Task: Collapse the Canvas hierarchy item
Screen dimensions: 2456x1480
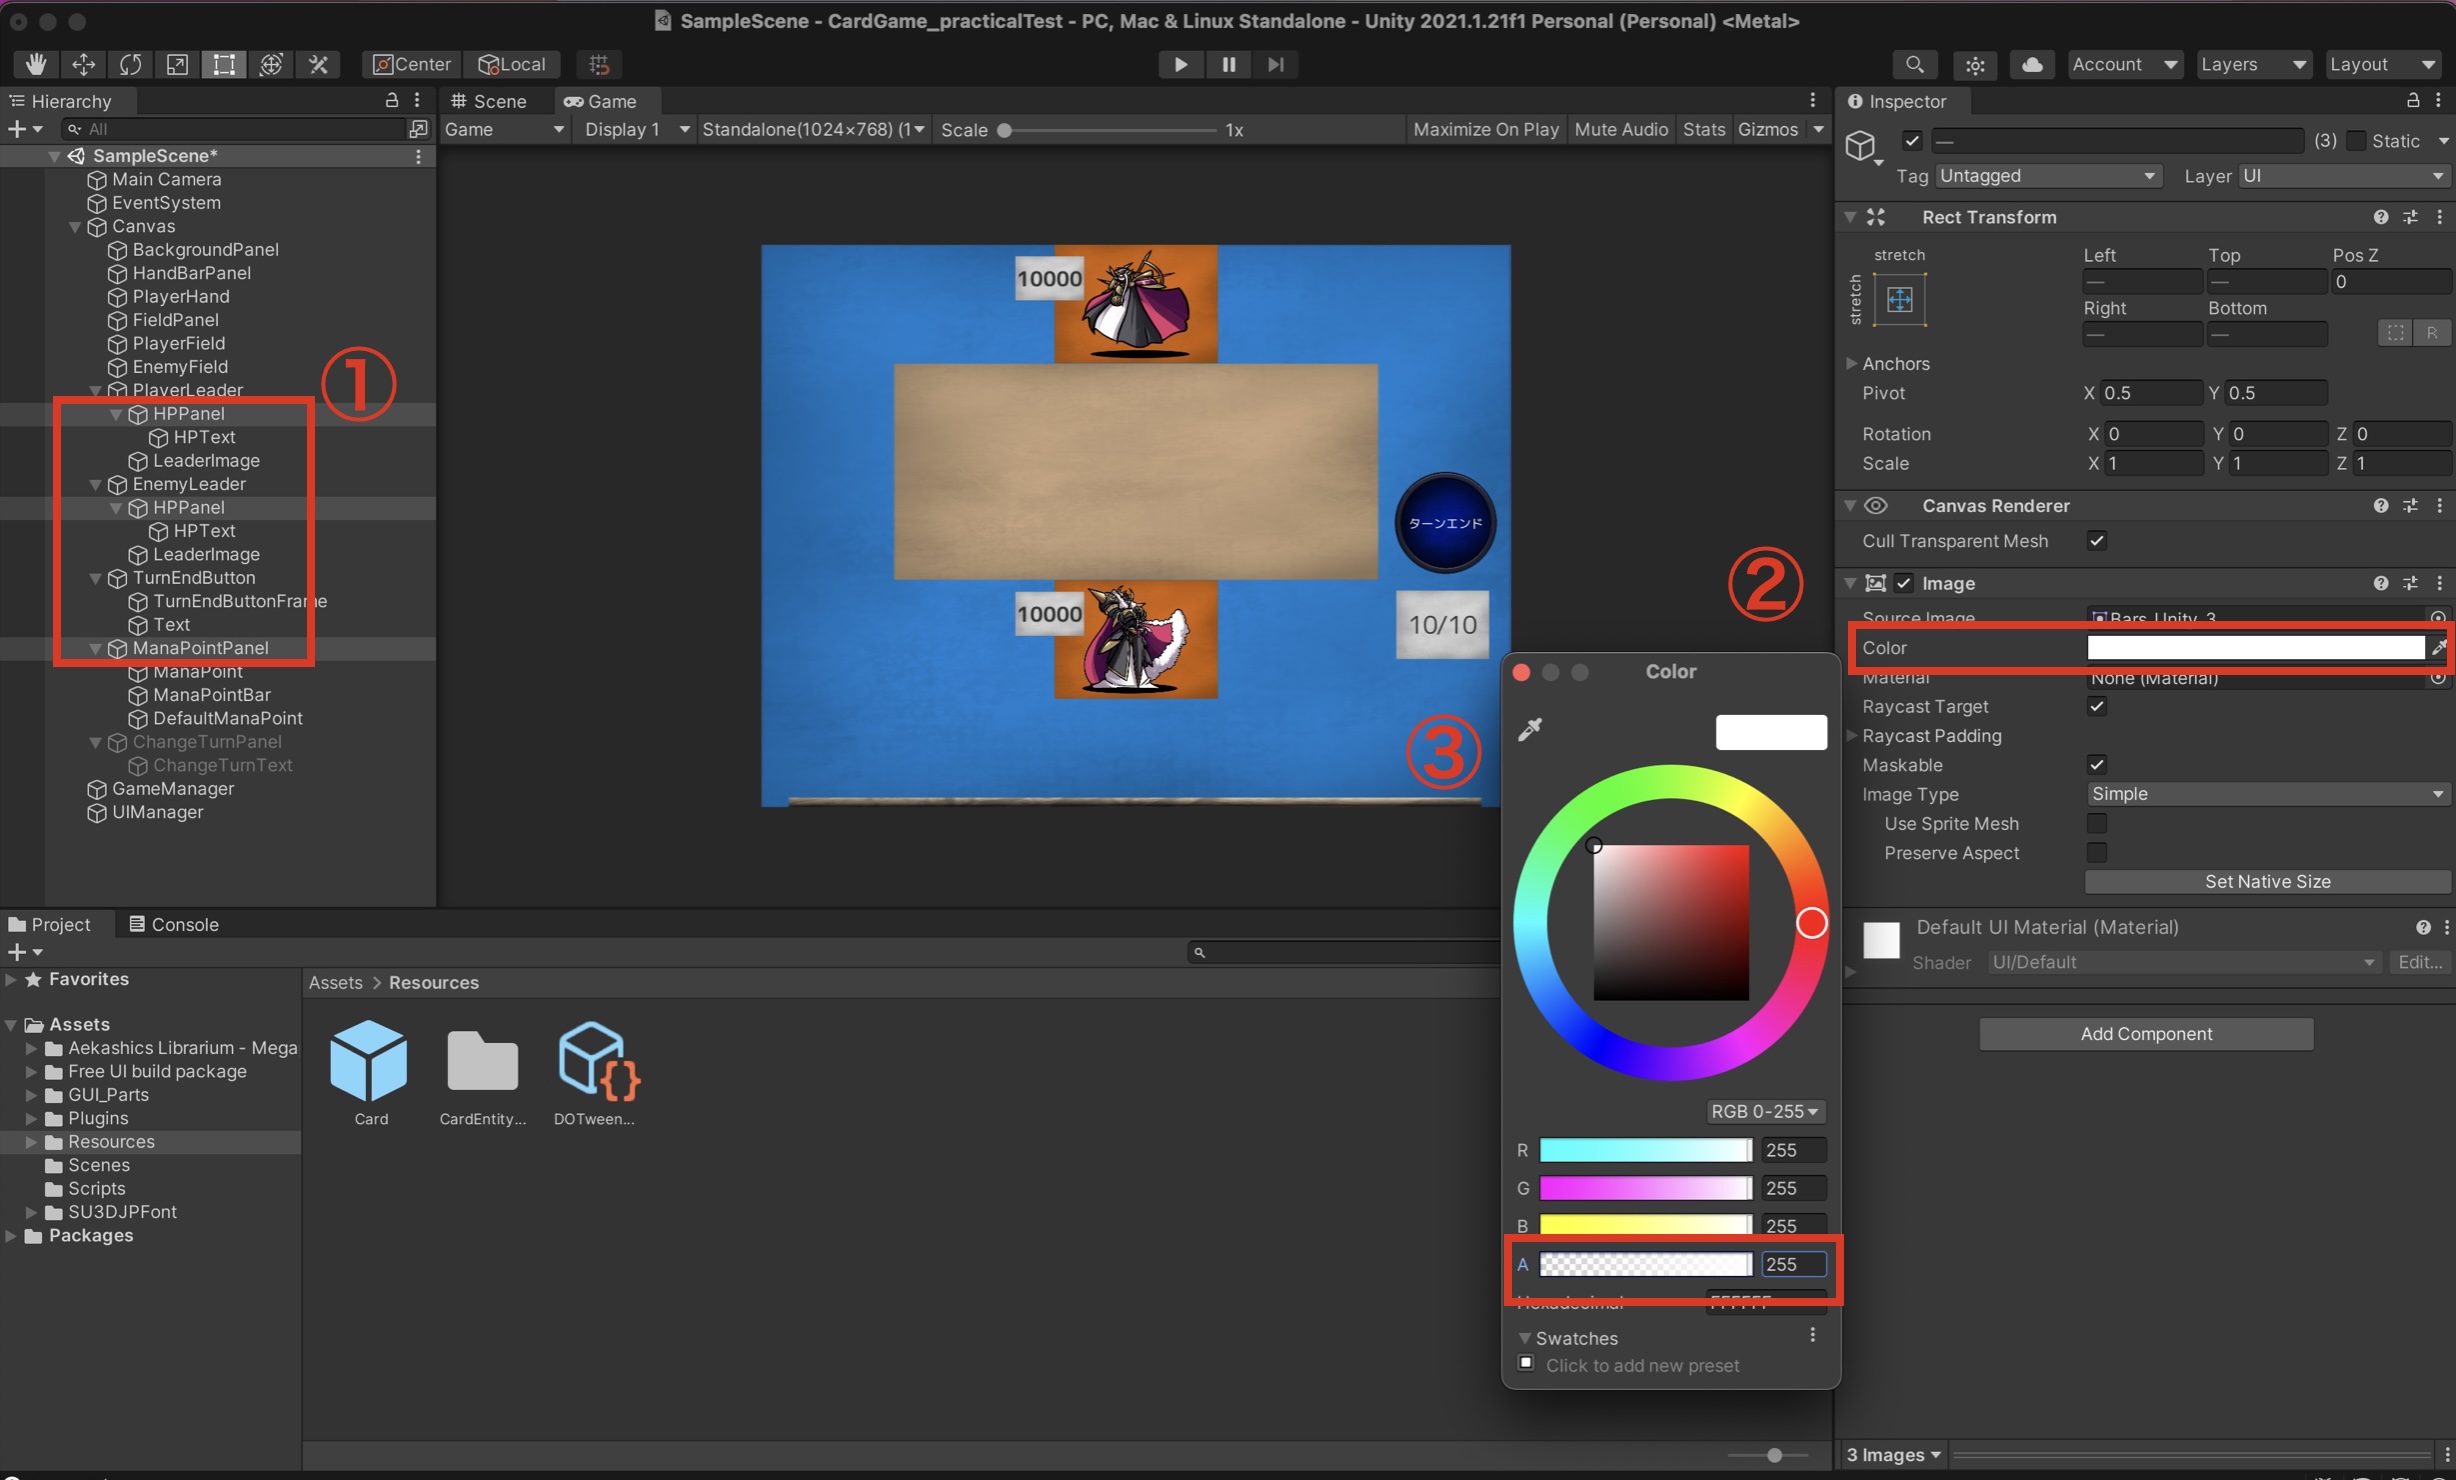Action: tap(75, 227)
